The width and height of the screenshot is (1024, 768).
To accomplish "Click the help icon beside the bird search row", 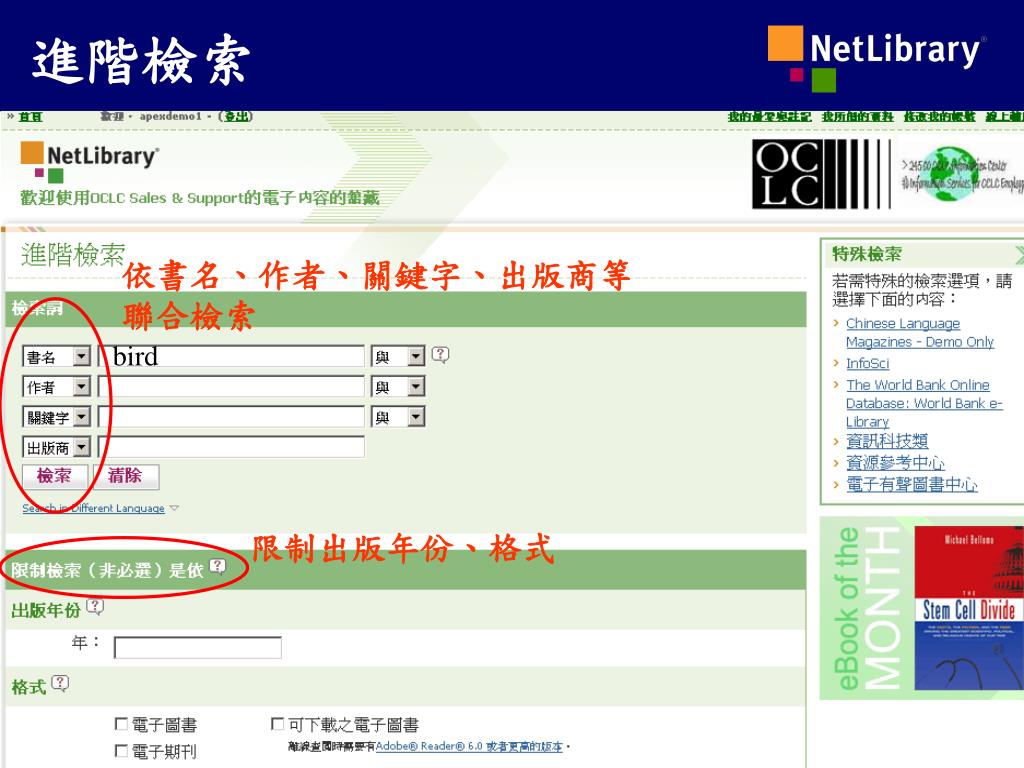I will (440, 355).
